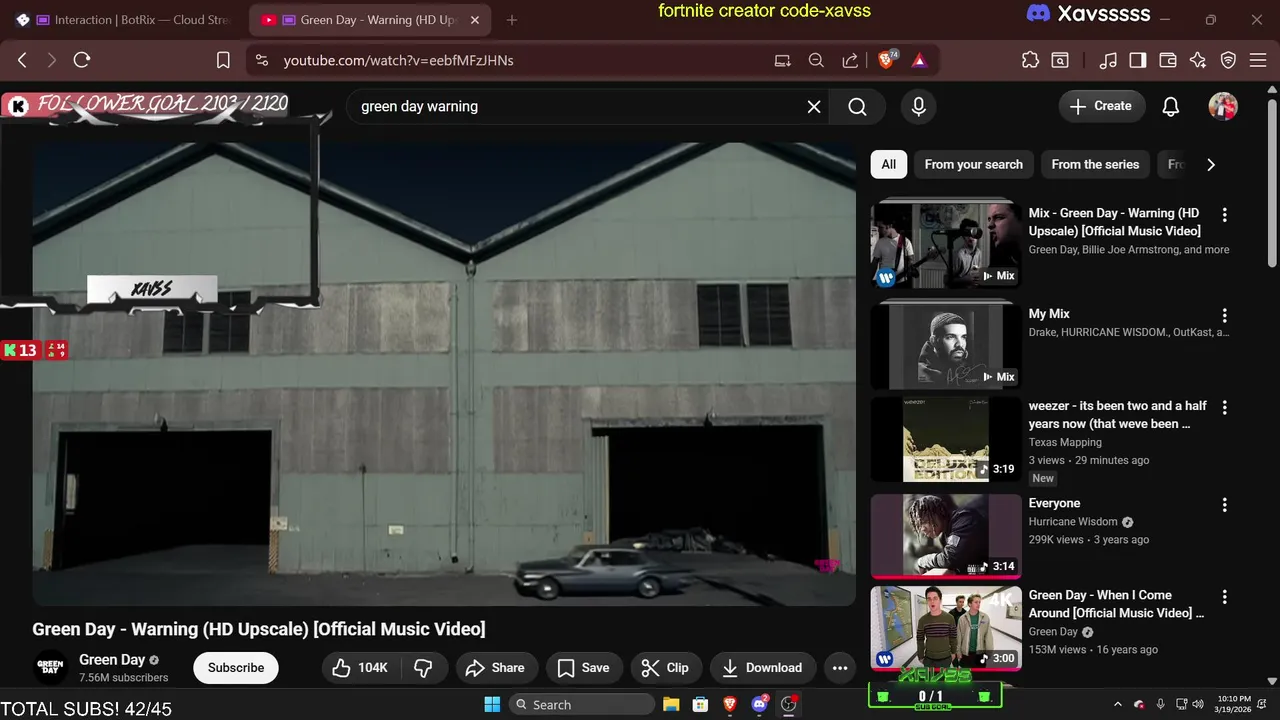
Task: Open the Mix - Green Day Warning thumbnail
Action: (x=946, y=246)
